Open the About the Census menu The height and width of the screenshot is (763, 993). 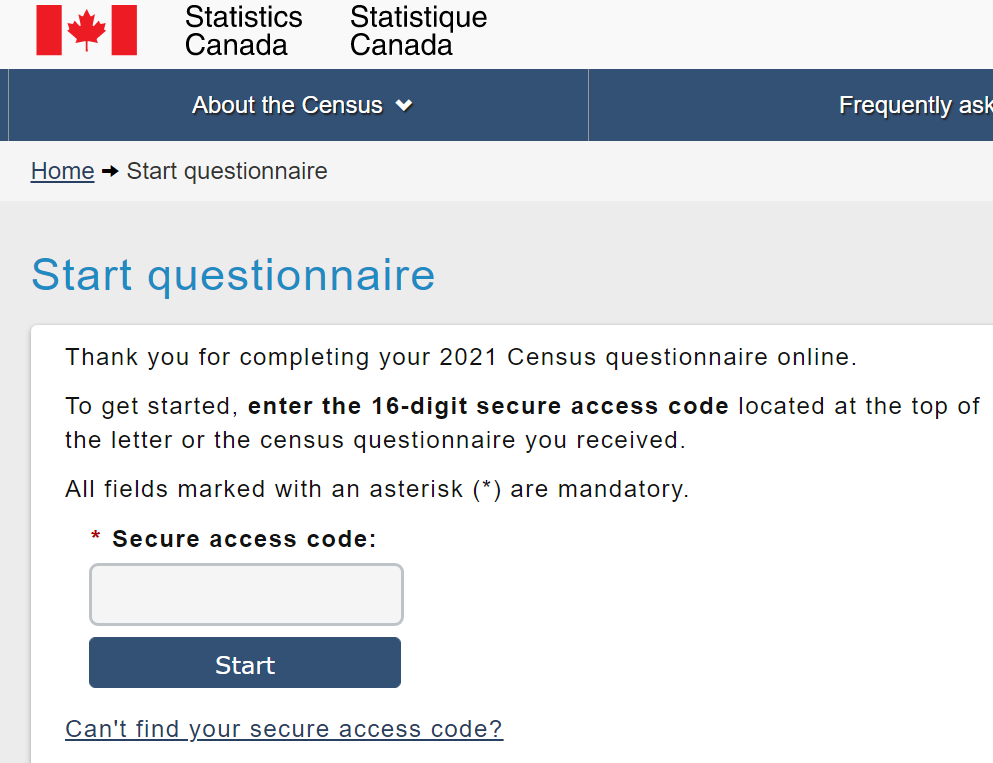[x=287, y=105]
